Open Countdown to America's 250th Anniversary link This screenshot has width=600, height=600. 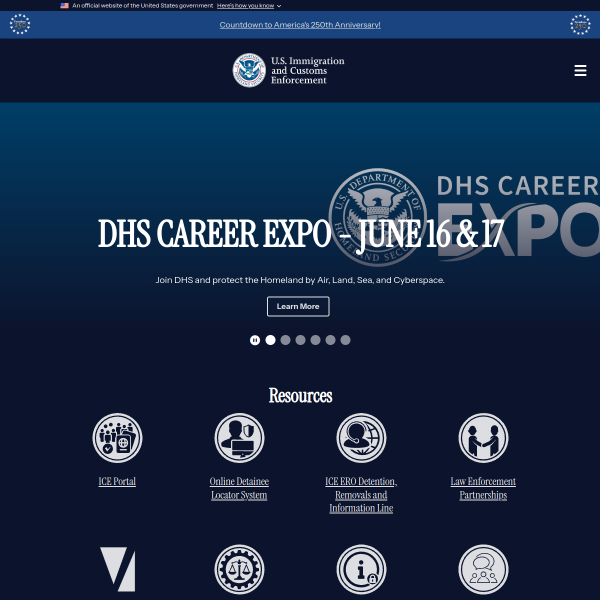(300, 25)
